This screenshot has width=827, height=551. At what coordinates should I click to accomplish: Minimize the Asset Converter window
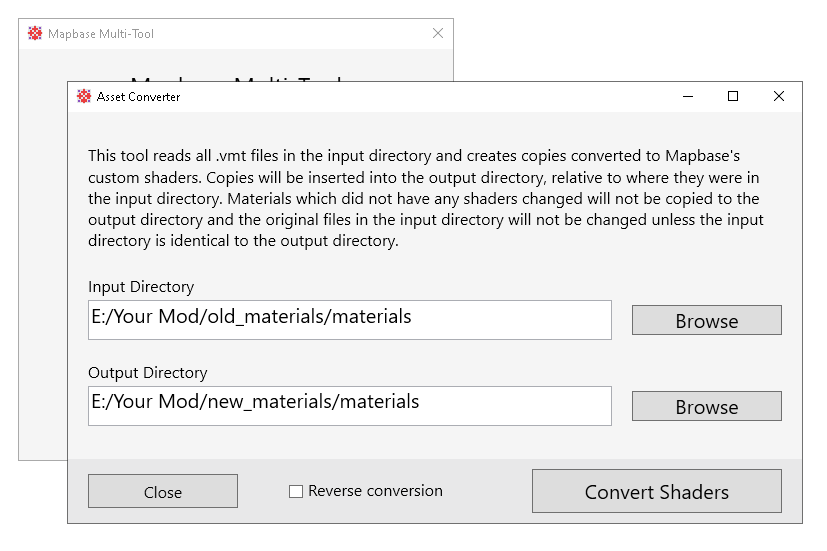point(687,97)
